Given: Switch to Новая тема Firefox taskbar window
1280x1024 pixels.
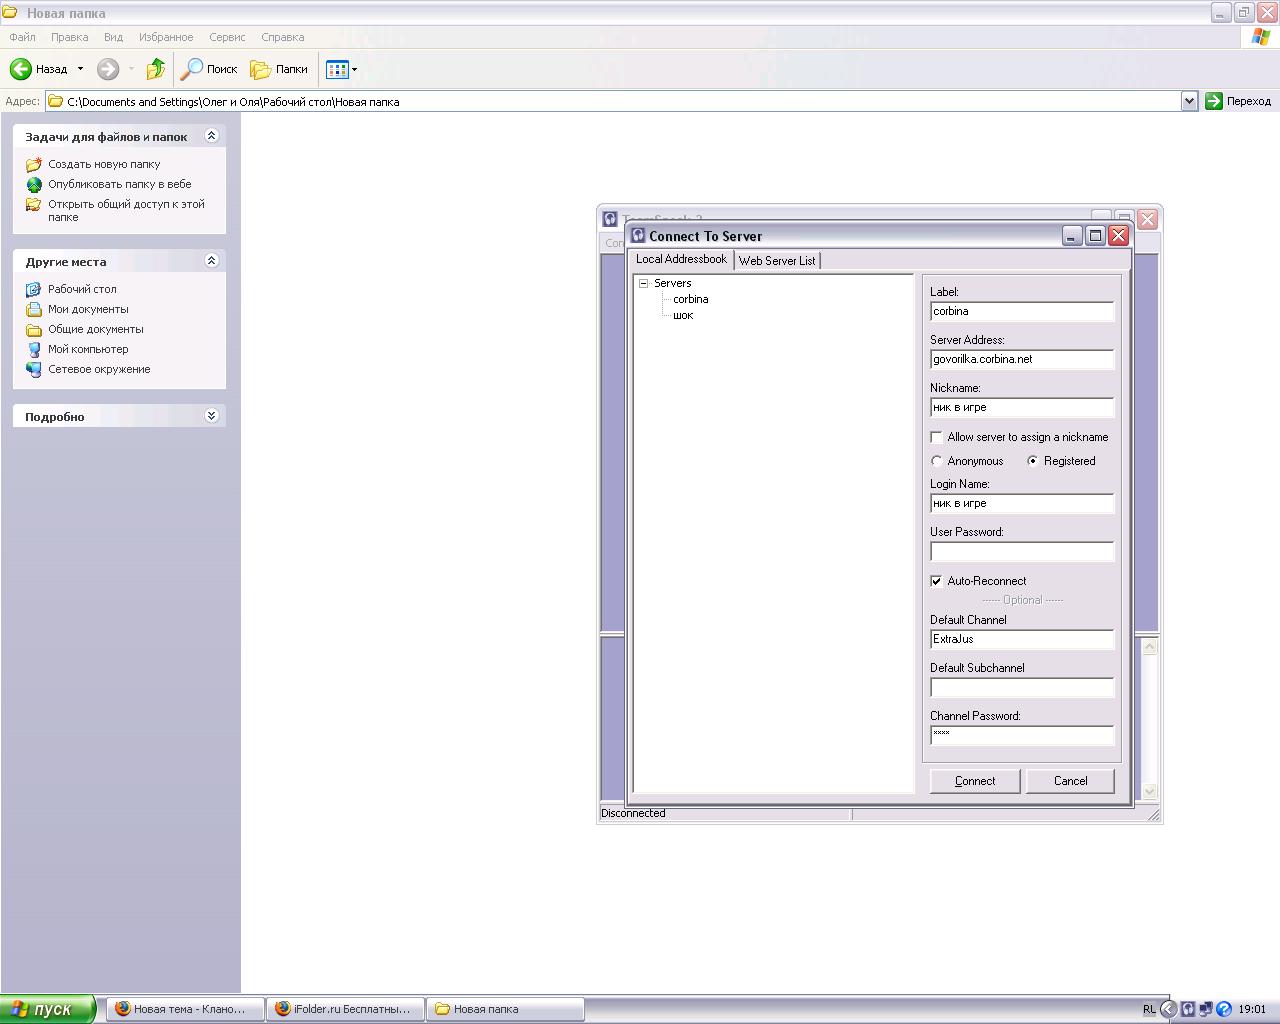Looking at the screenshot, I should pyautogui.click(x=186, y=1009).
